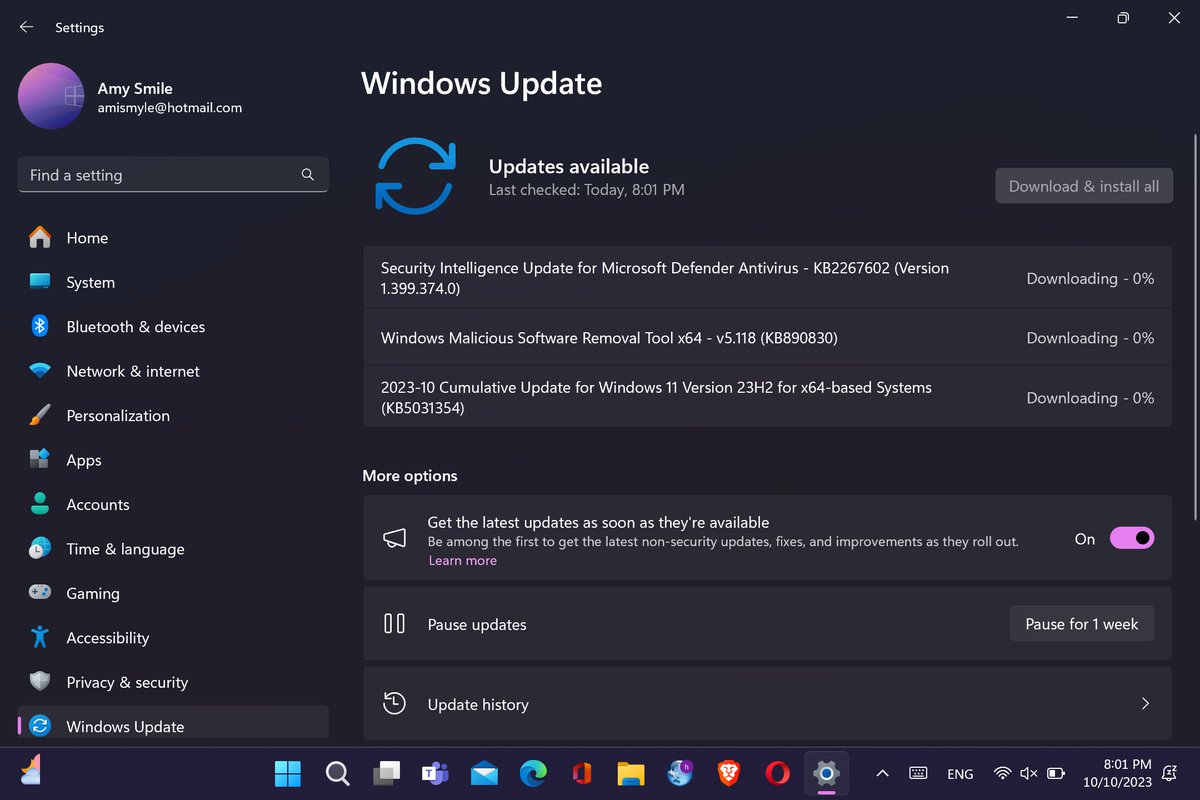Click the touch keyboard tray icon
This screenshot has width=1200, height=800.
point(918,773)
